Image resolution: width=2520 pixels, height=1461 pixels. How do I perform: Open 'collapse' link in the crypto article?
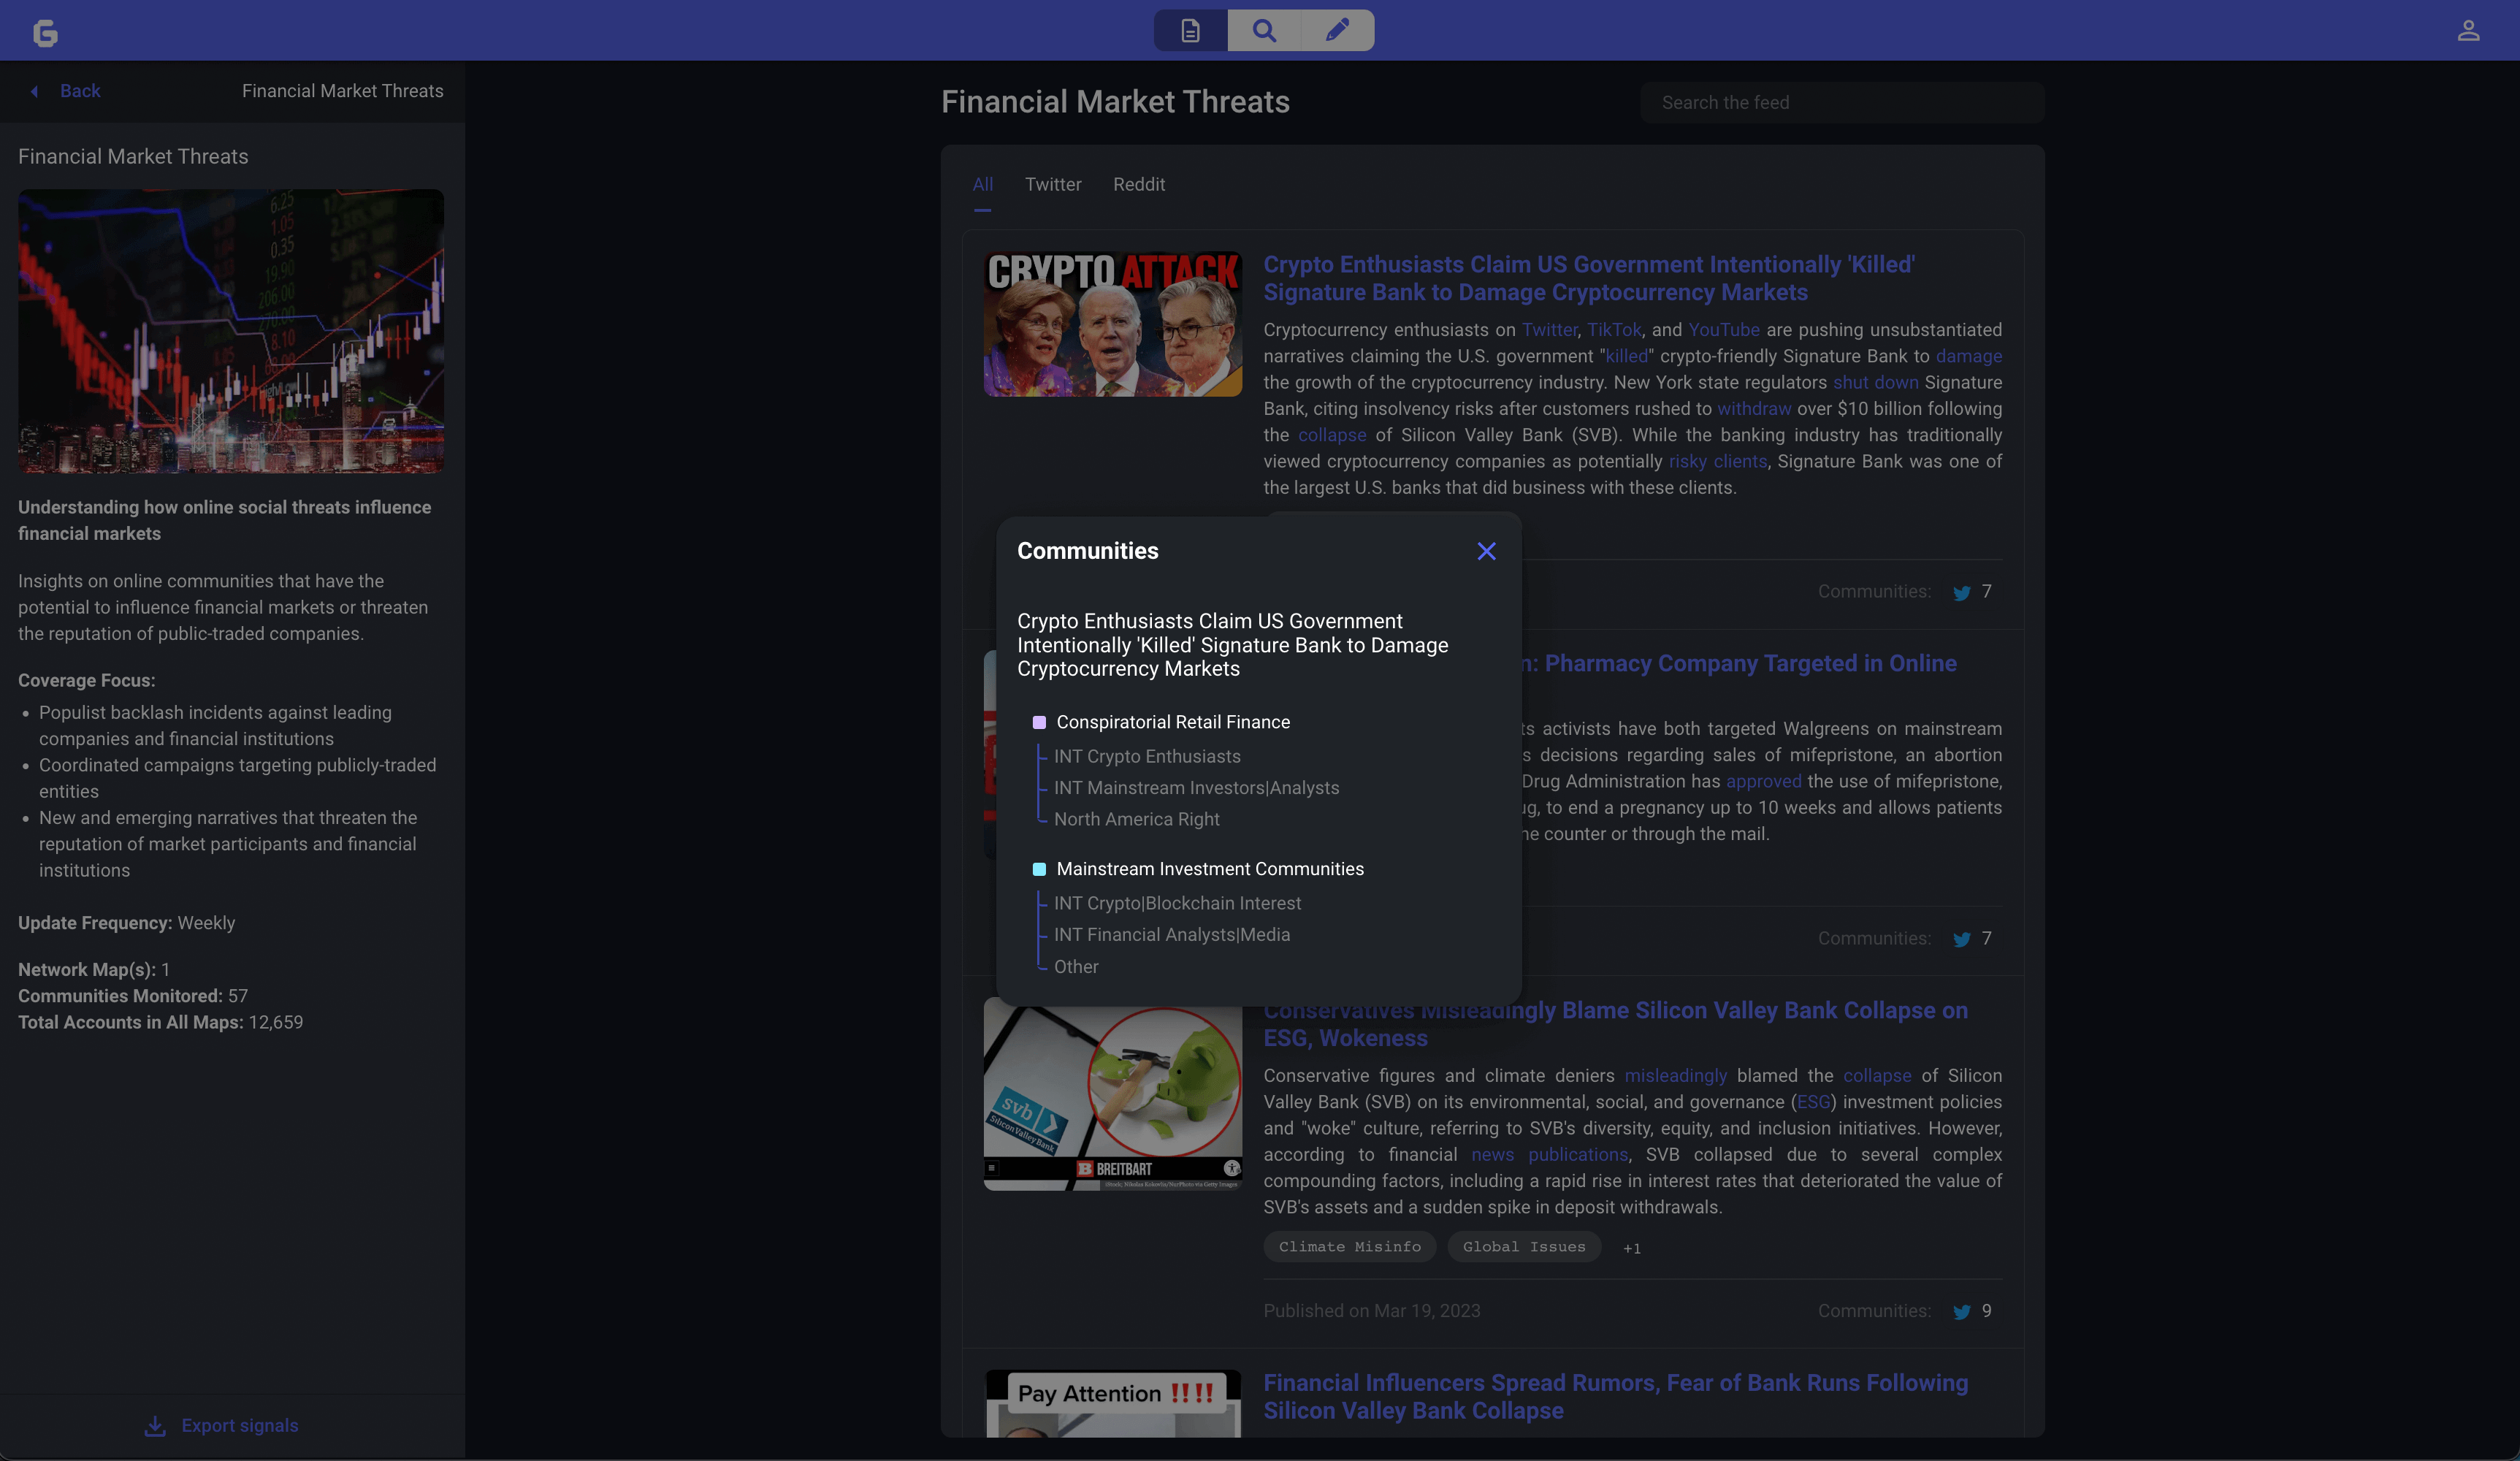tap(1331, 436)
